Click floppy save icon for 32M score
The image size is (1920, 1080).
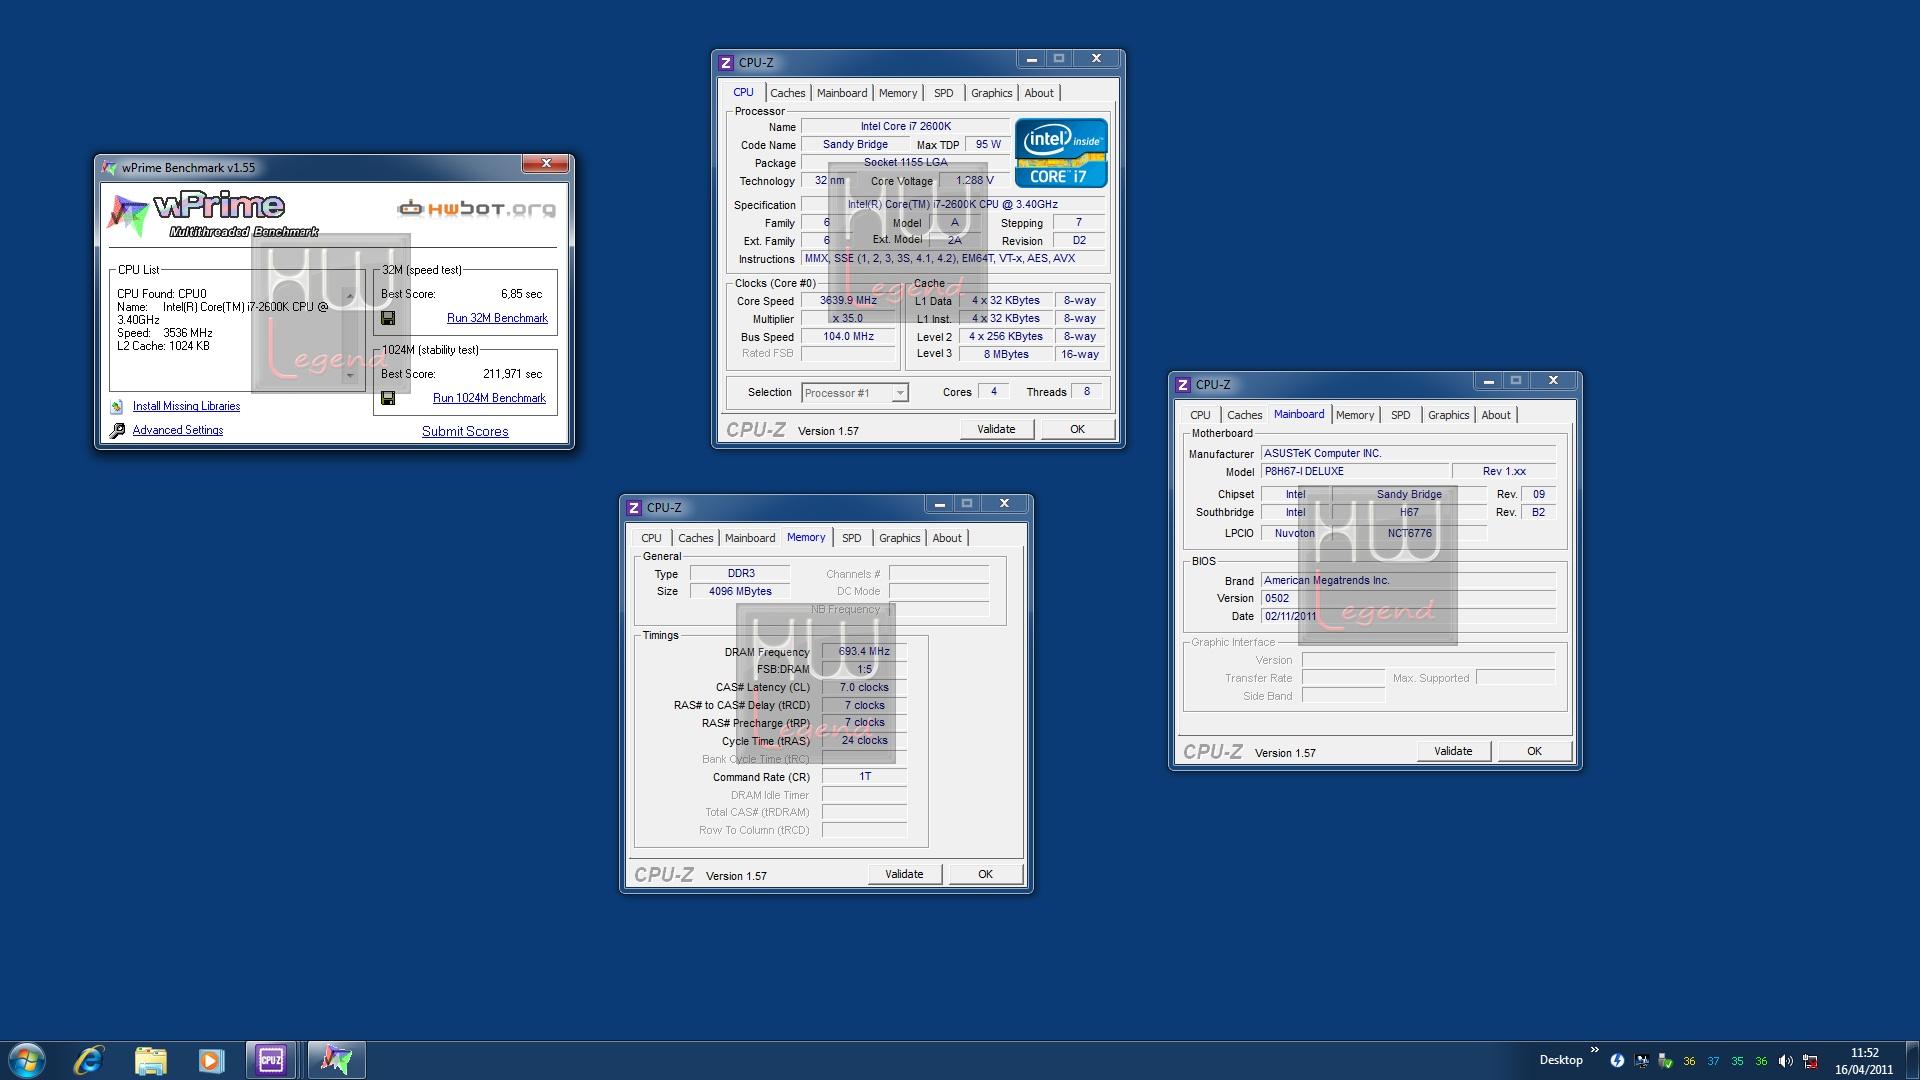click(x=388, y=318)
